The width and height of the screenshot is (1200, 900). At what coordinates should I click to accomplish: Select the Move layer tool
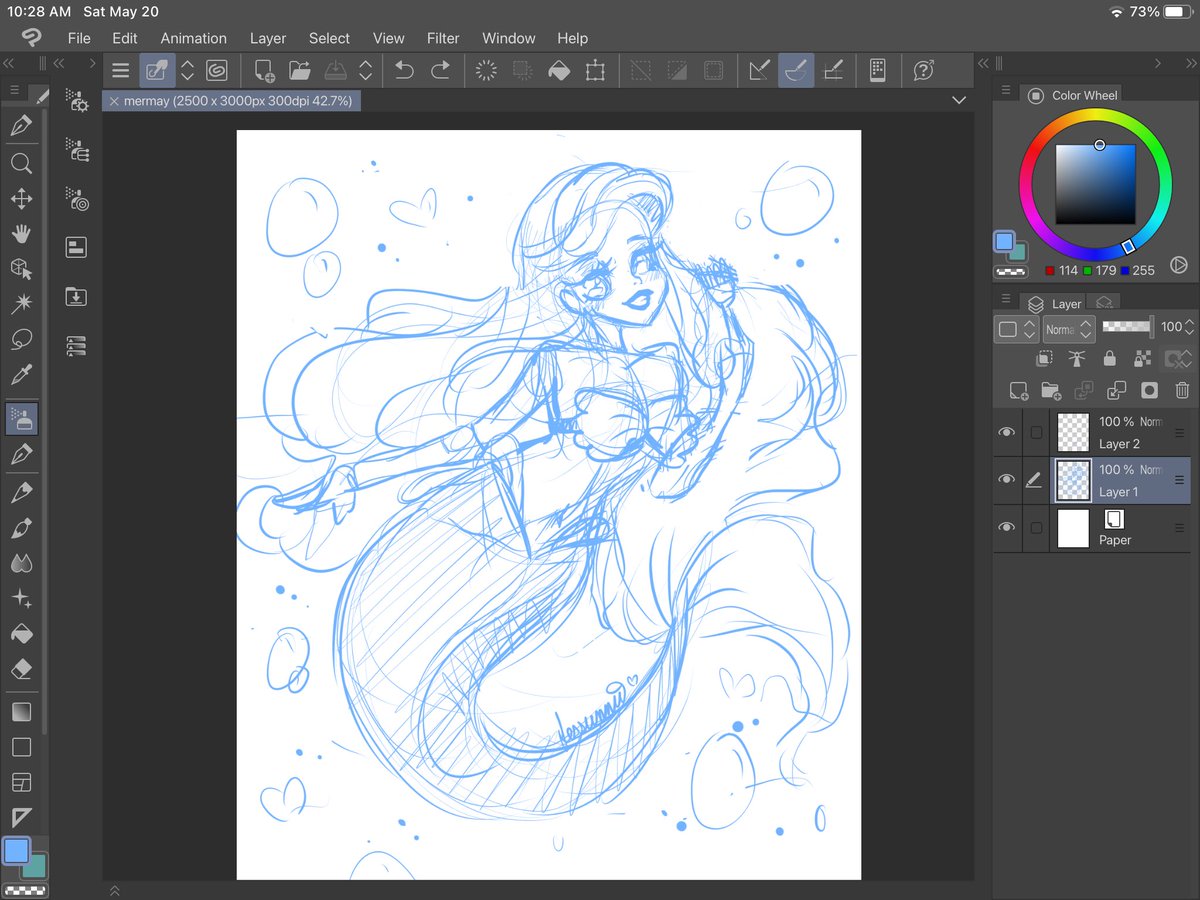click(21, 199)
